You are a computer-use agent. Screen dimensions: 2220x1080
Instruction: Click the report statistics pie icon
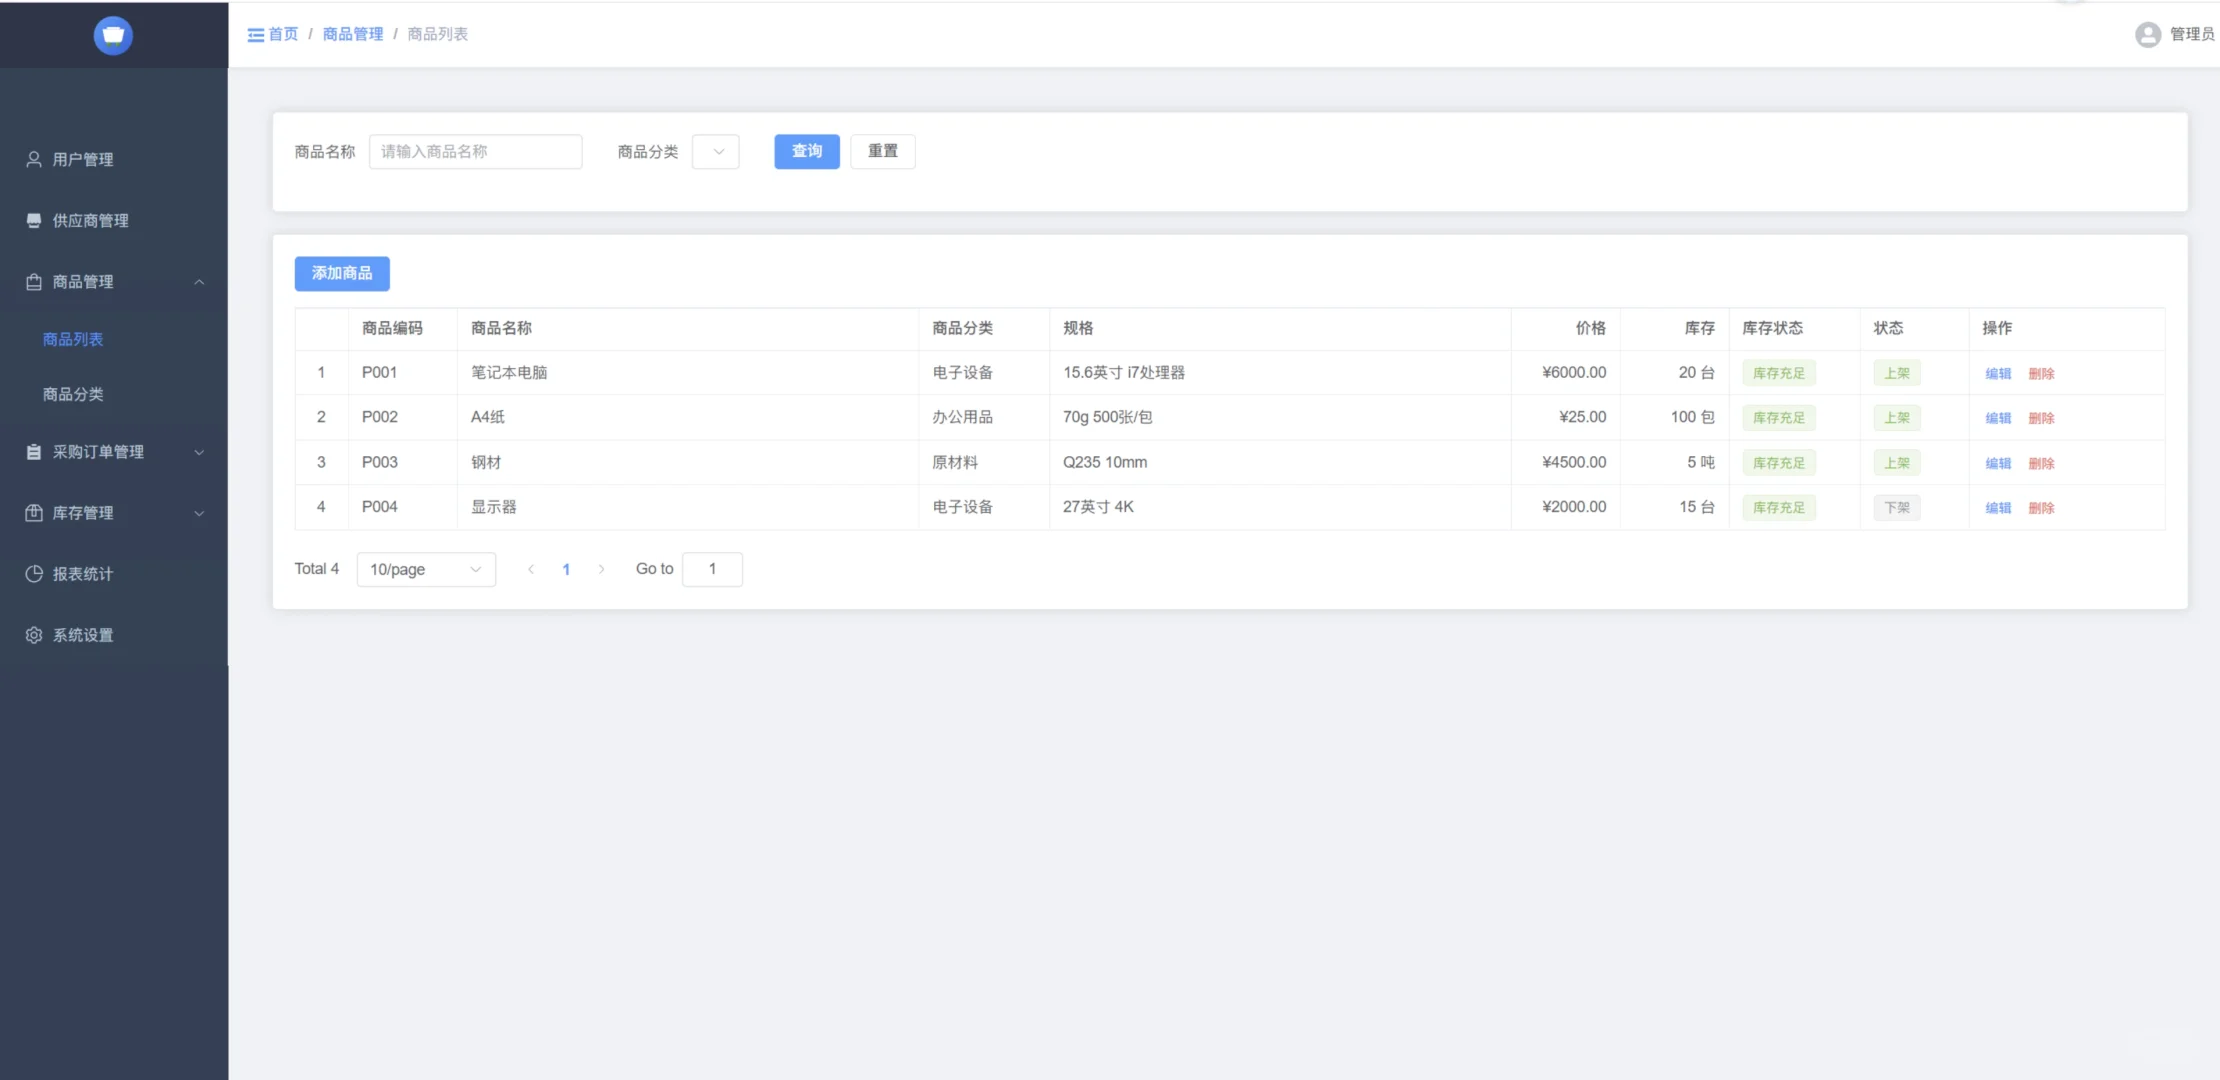34,574
